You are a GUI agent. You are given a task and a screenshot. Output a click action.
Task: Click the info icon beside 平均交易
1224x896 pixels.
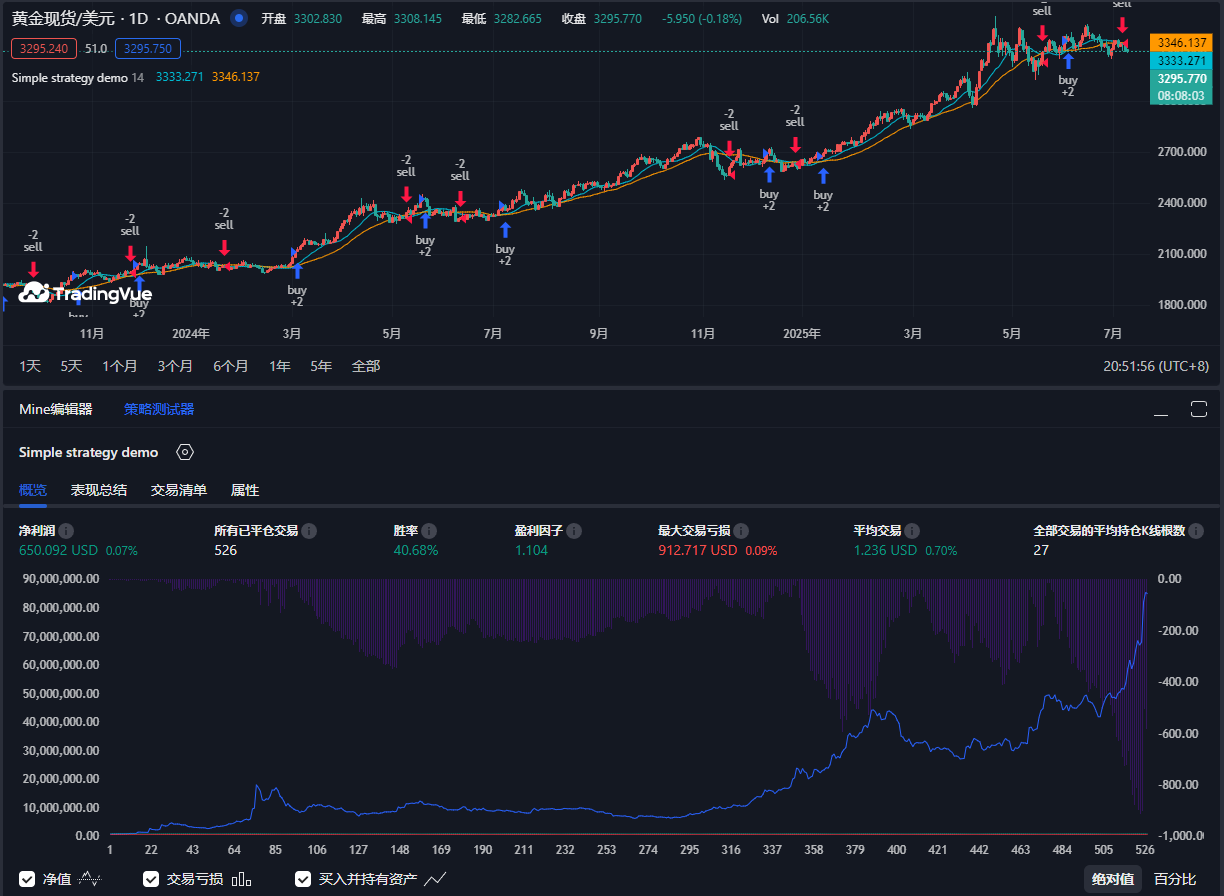click(x=913, y=531)
